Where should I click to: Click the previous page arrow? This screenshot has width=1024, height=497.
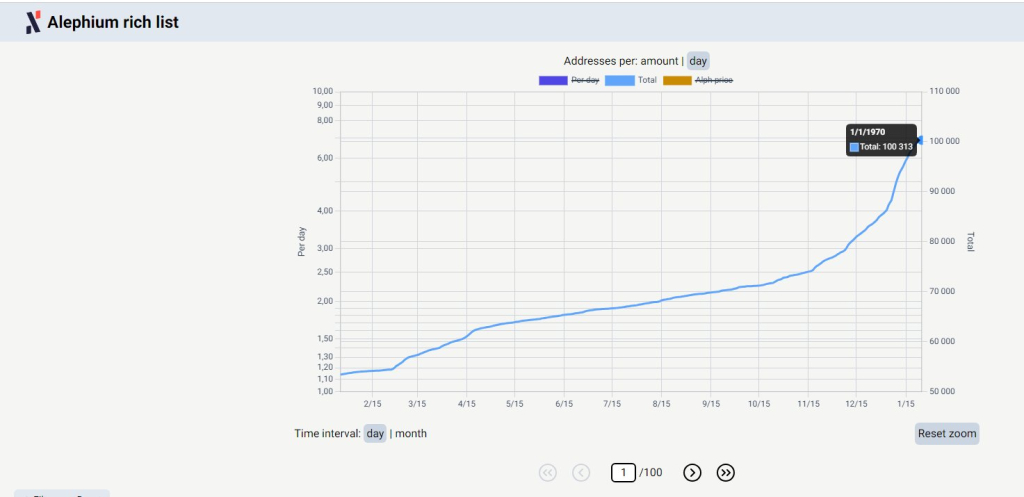coord(581,472)
